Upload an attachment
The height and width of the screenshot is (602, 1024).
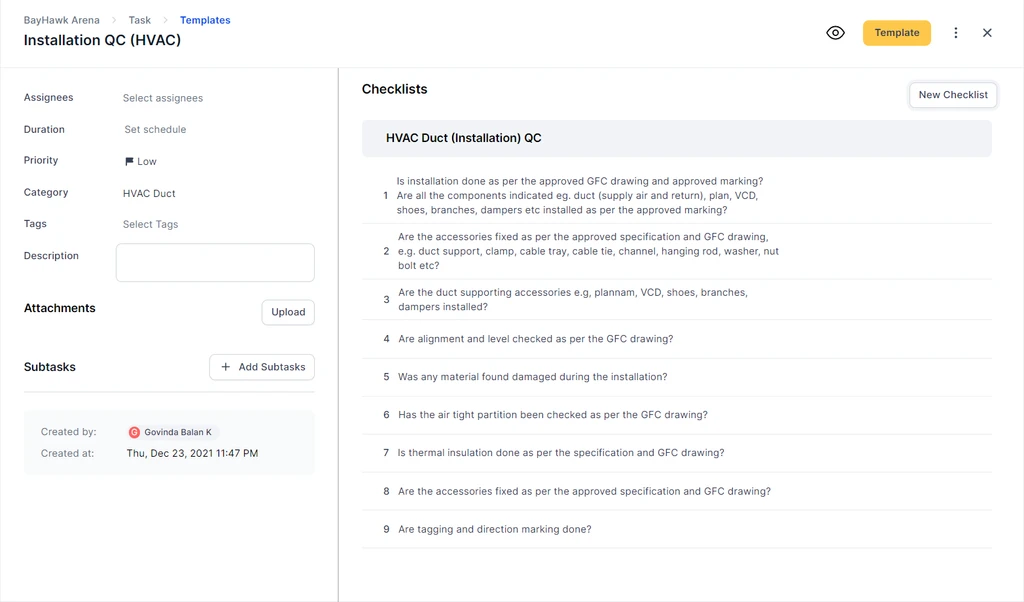[288, 312]
